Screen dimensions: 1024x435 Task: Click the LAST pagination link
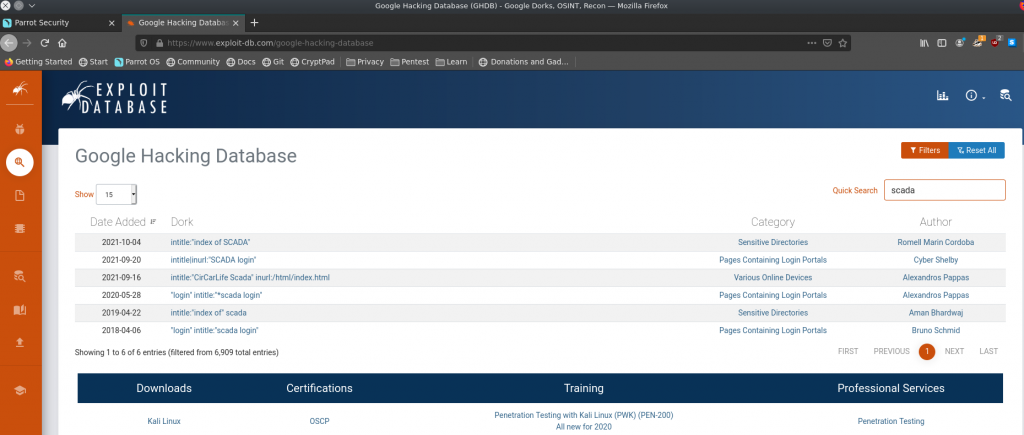coord(989,351)
